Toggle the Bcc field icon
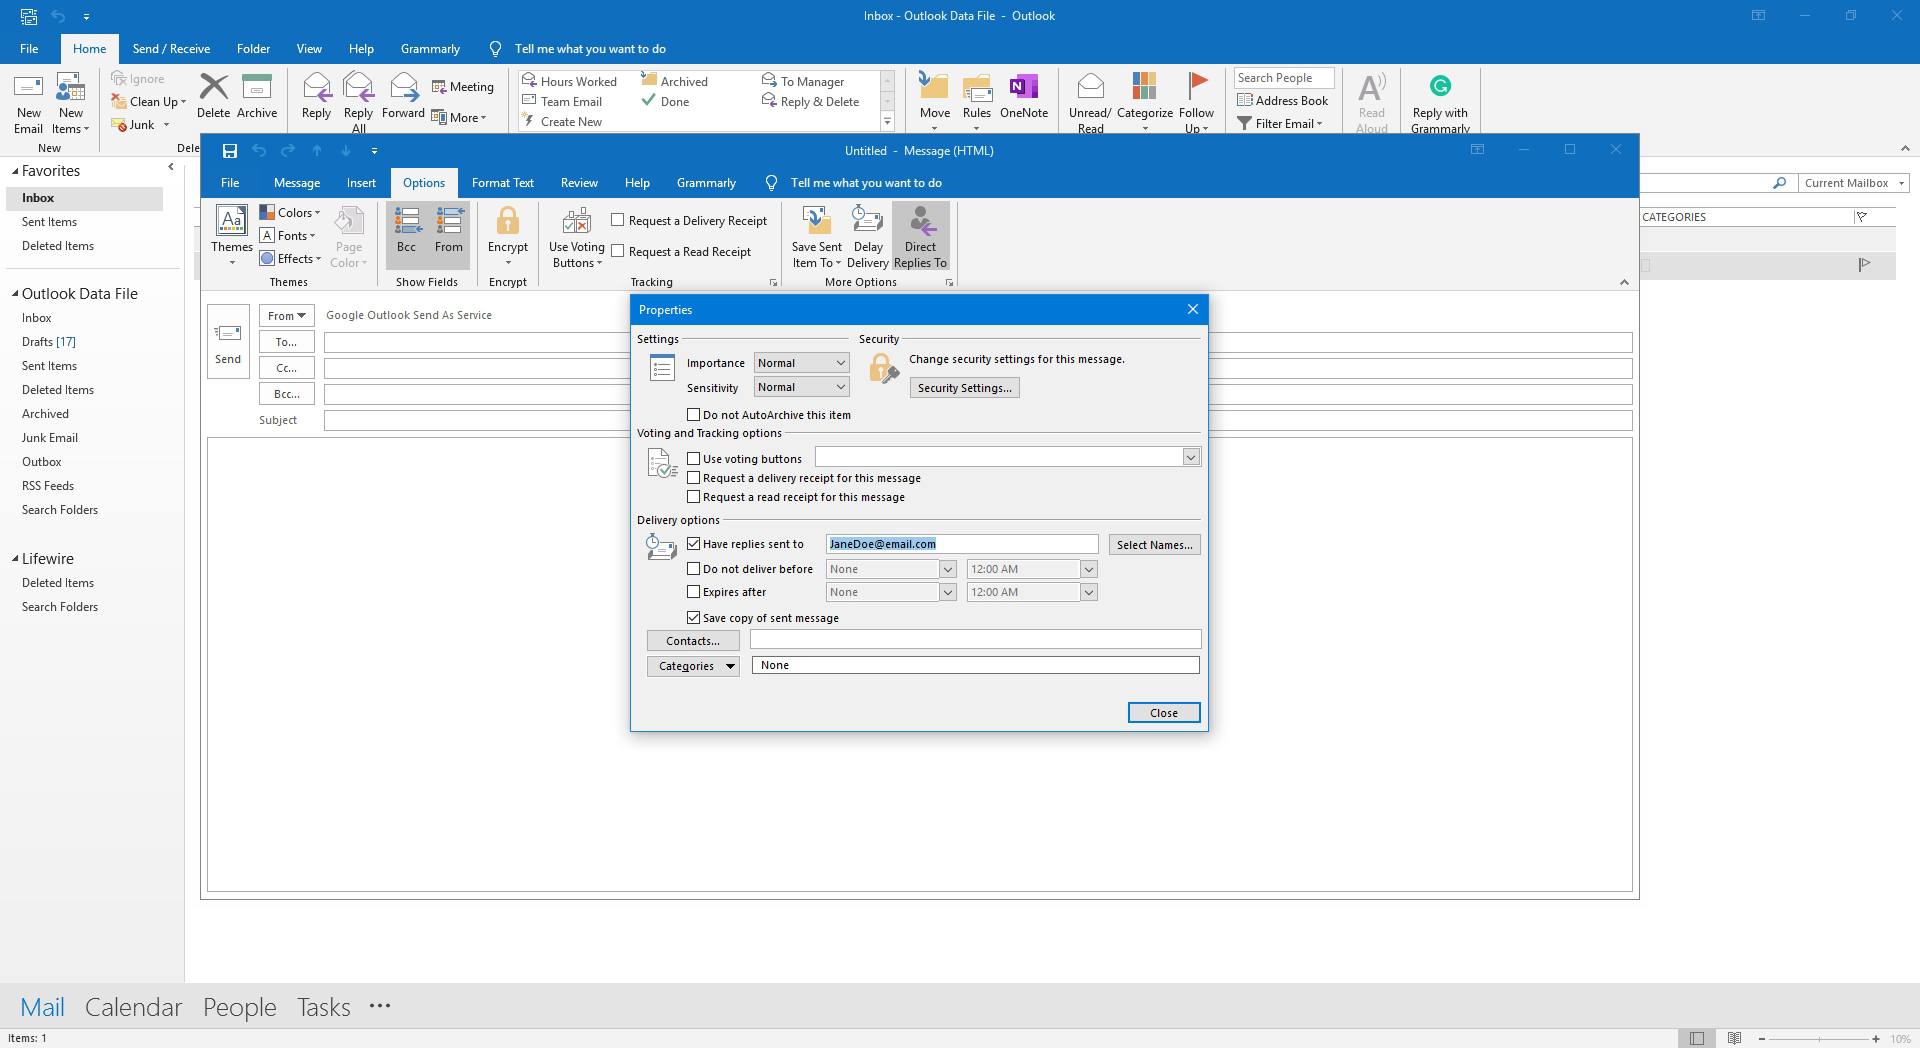The image size is (1920, 1048). click(406, 221)
